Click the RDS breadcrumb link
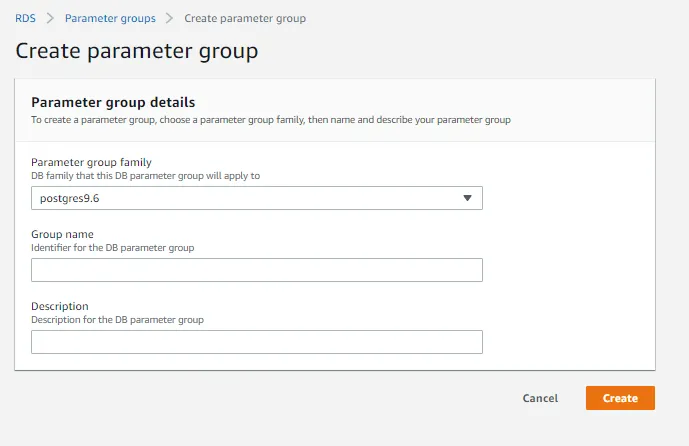689x446 pixels. tap(25, 18)
